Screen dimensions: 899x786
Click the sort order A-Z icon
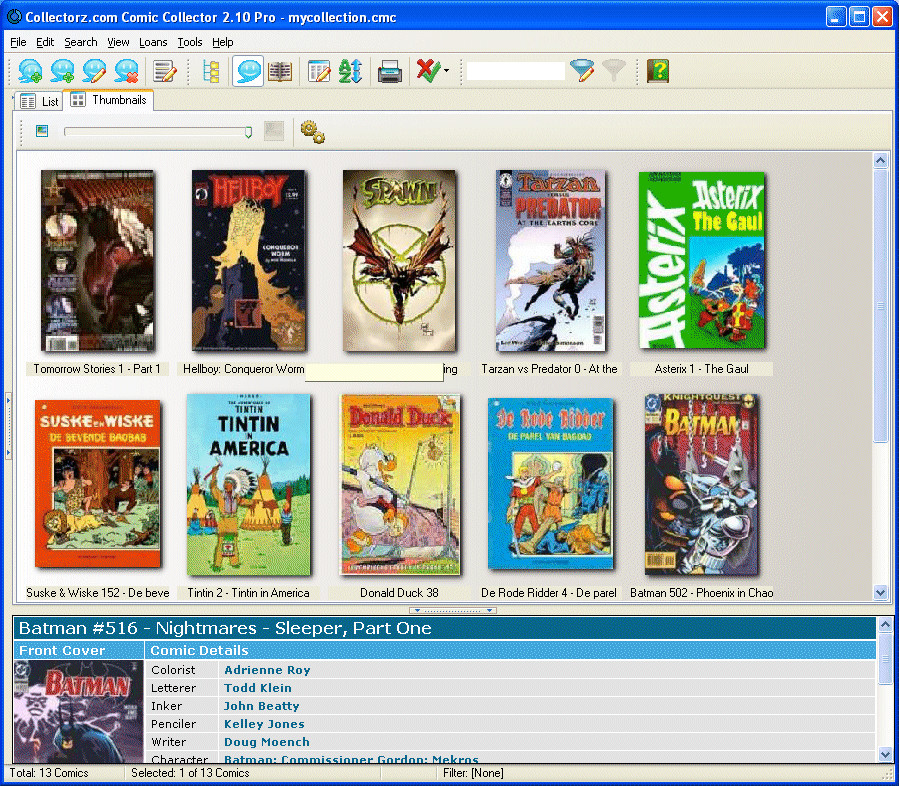350,72
